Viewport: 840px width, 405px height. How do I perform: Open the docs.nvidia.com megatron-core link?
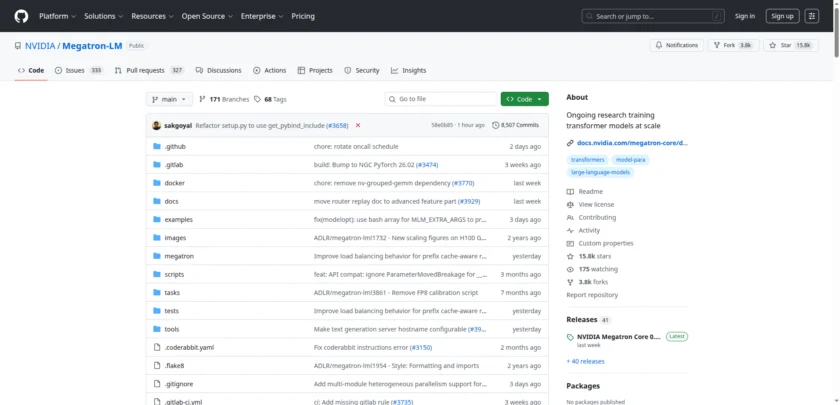coord(632,143)
